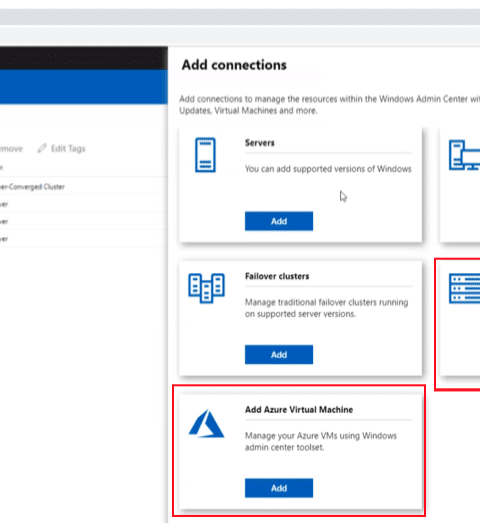Screen dimensions: 480x532
Task: Add a Failover clusters connection
Action: point(279,355)
